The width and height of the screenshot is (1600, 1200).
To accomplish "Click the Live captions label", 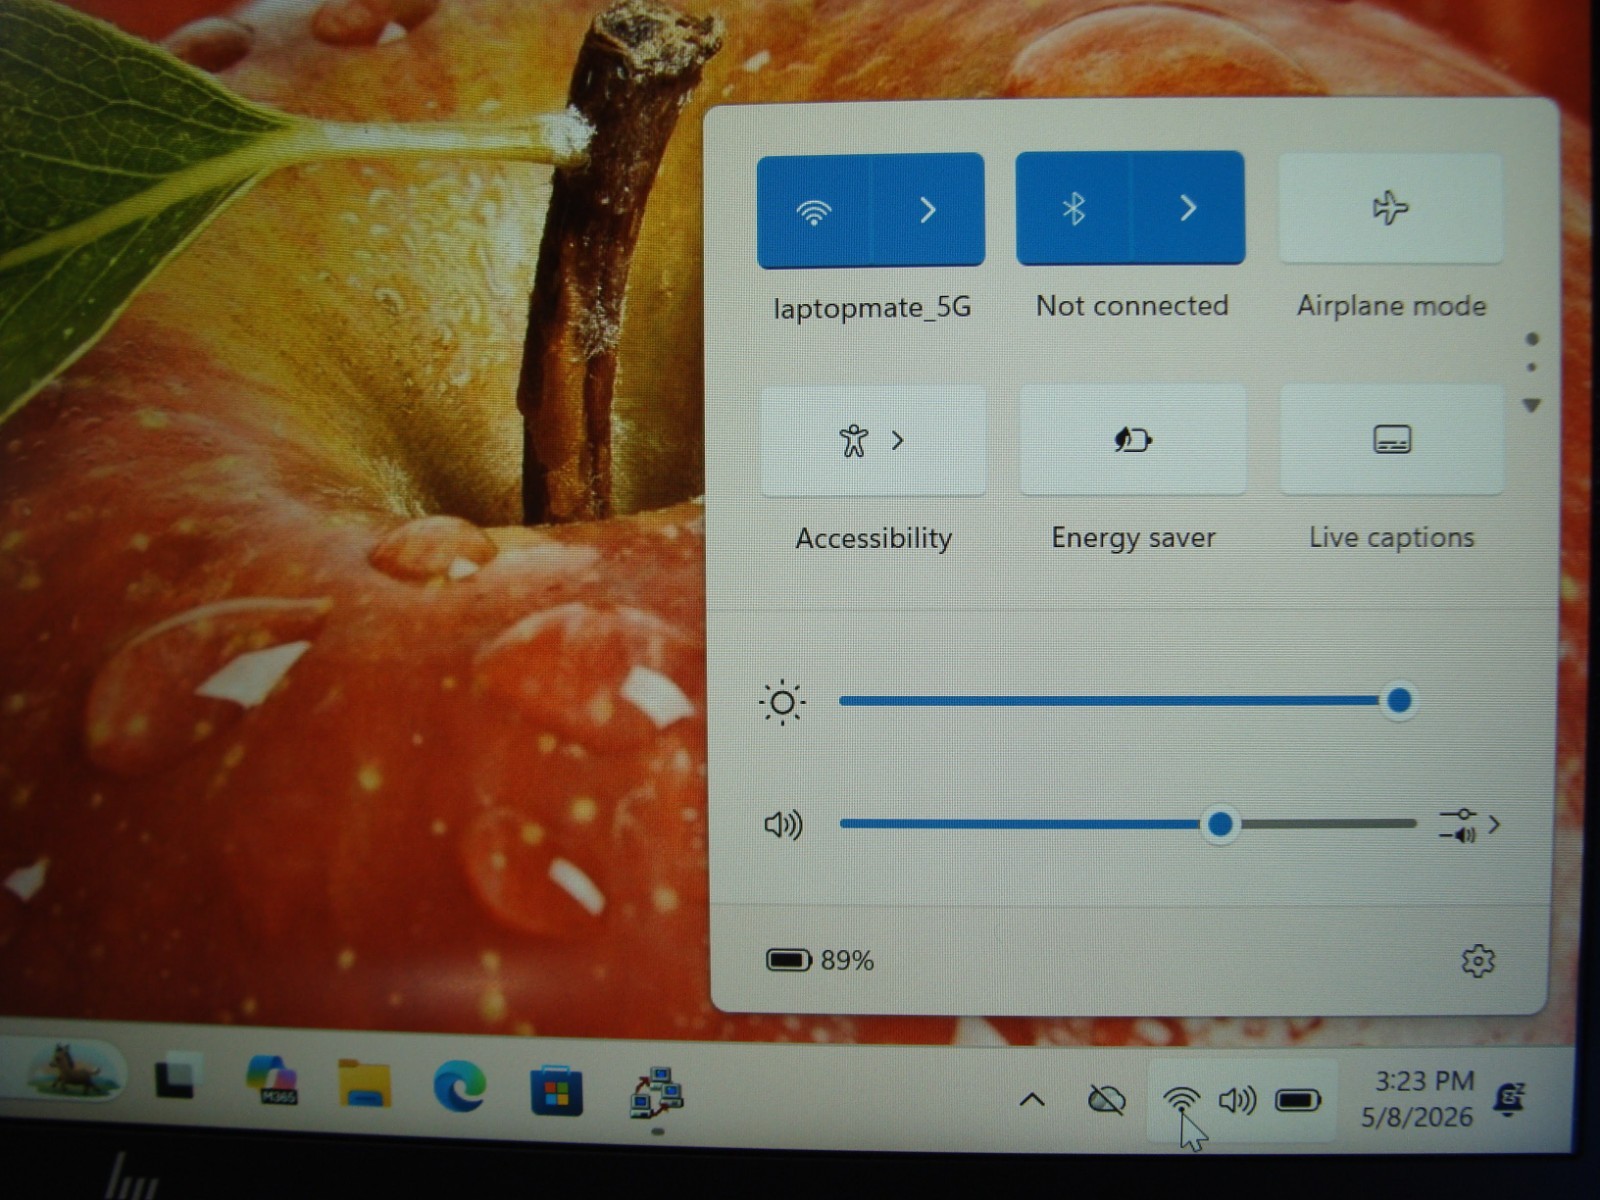I will coord(1392,537).
